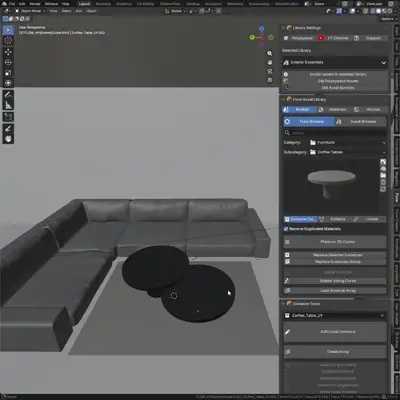Click the pan hand viewport icon
The image size is (400, 400).
270,62
